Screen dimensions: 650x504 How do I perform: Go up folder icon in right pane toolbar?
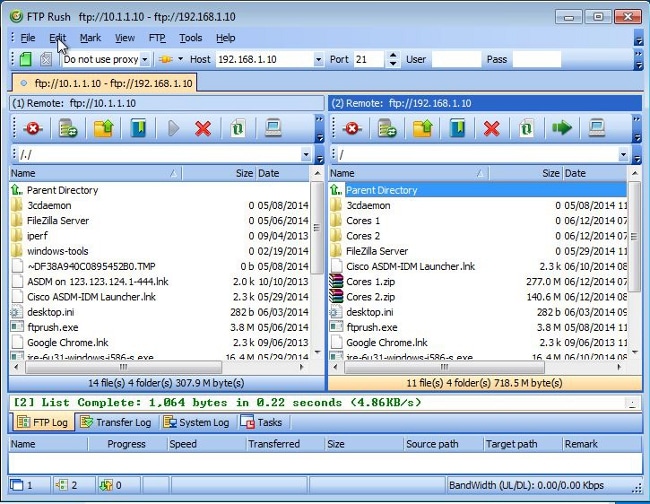click(x=422, y=128)
